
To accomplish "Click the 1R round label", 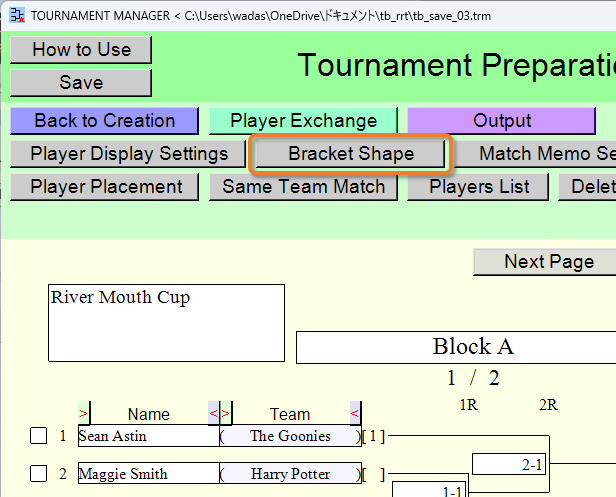I will coord(469,405).
